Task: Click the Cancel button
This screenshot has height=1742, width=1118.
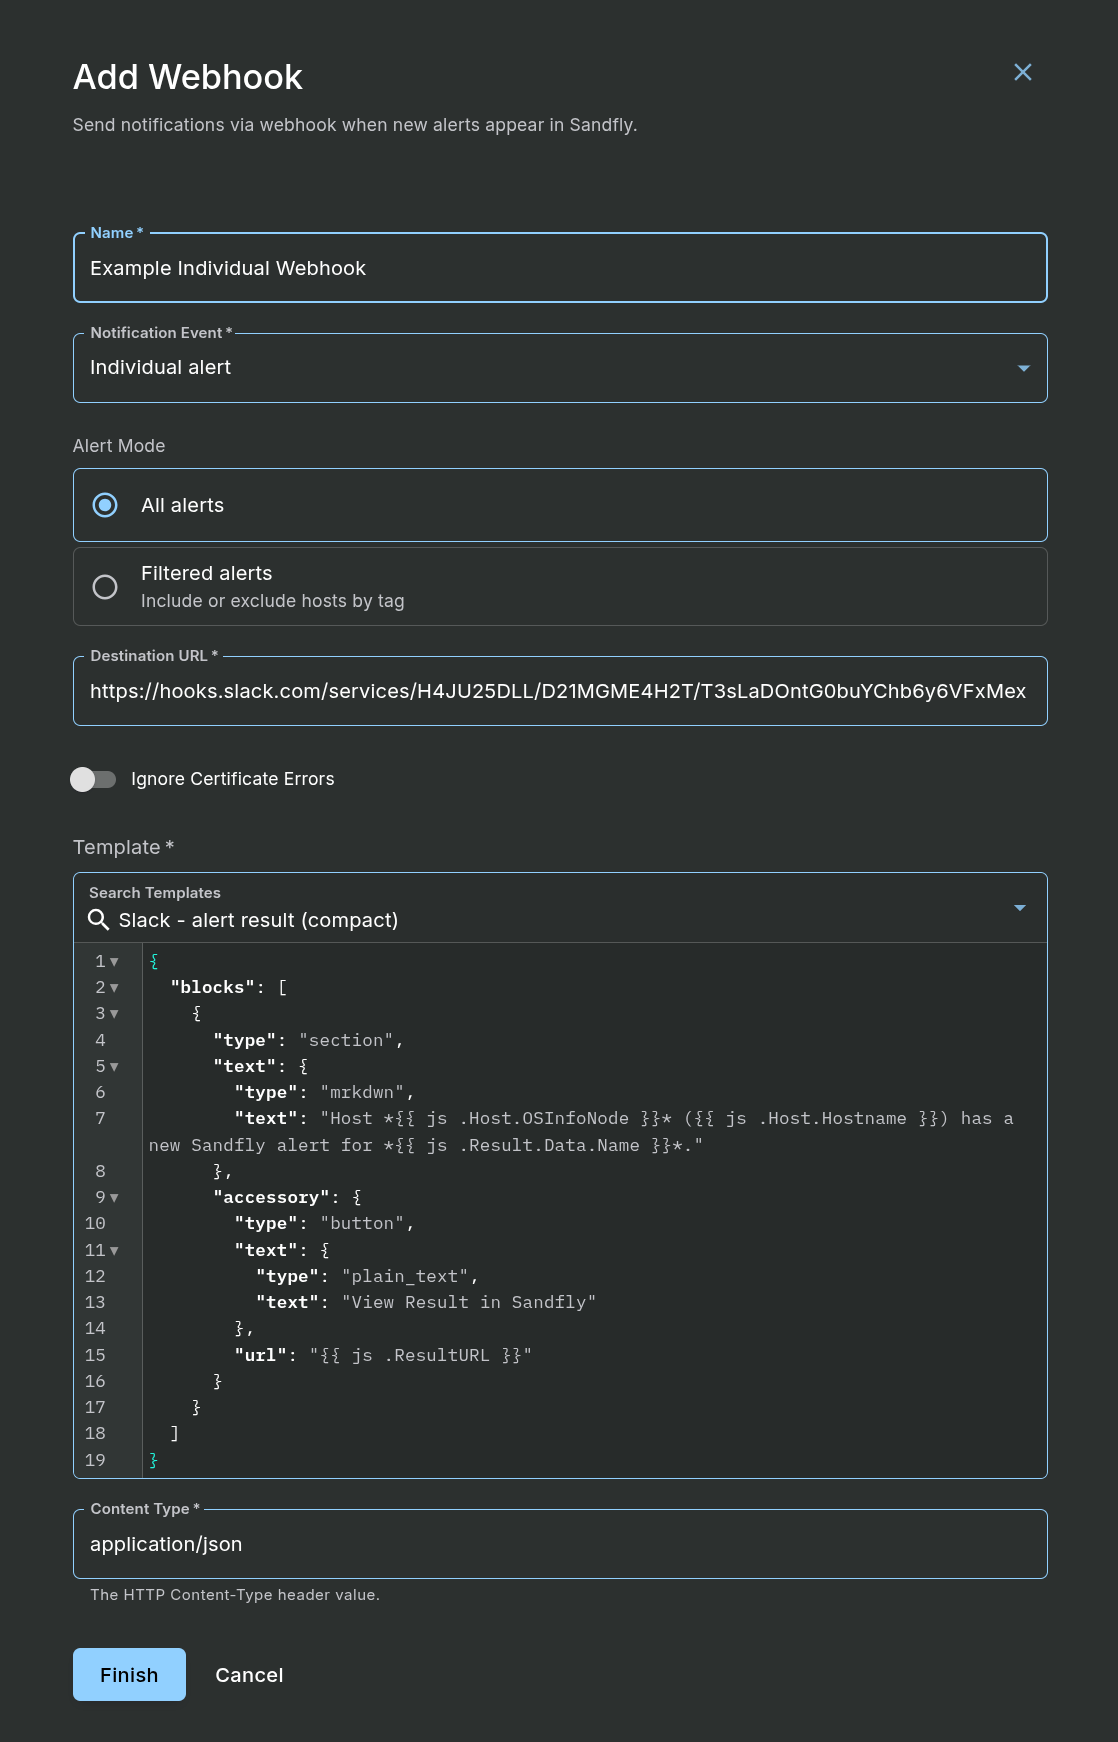Action: 249,1674
